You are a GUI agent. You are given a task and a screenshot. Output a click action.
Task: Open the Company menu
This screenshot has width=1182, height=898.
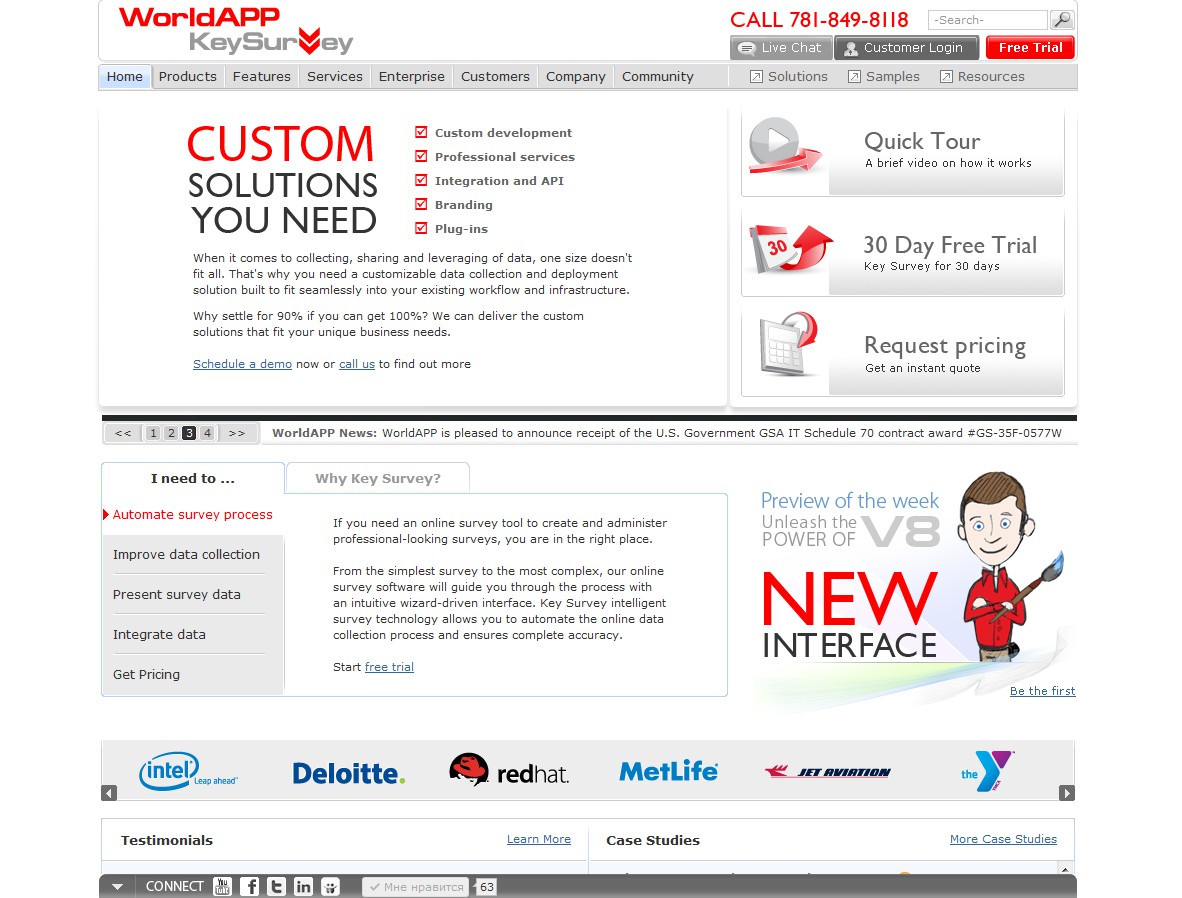coord(576,76)
